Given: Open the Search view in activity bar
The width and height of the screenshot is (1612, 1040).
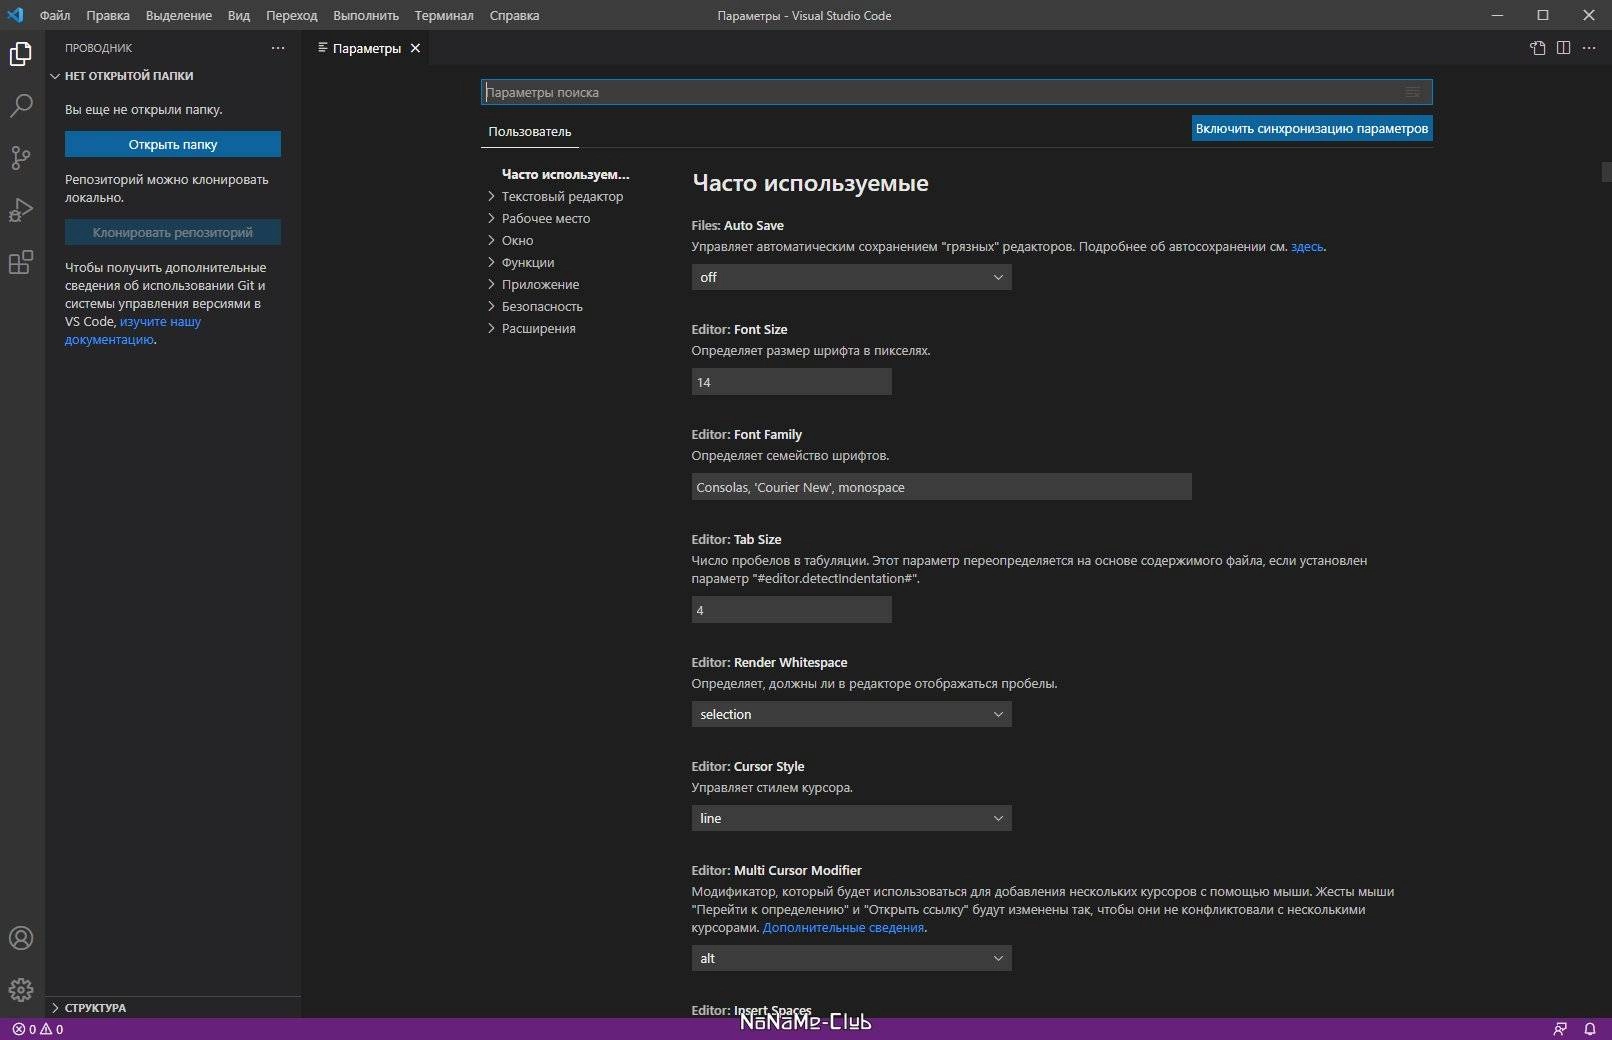Looking at the screenshot, I should pyautogui.click(x=21, y=106).
